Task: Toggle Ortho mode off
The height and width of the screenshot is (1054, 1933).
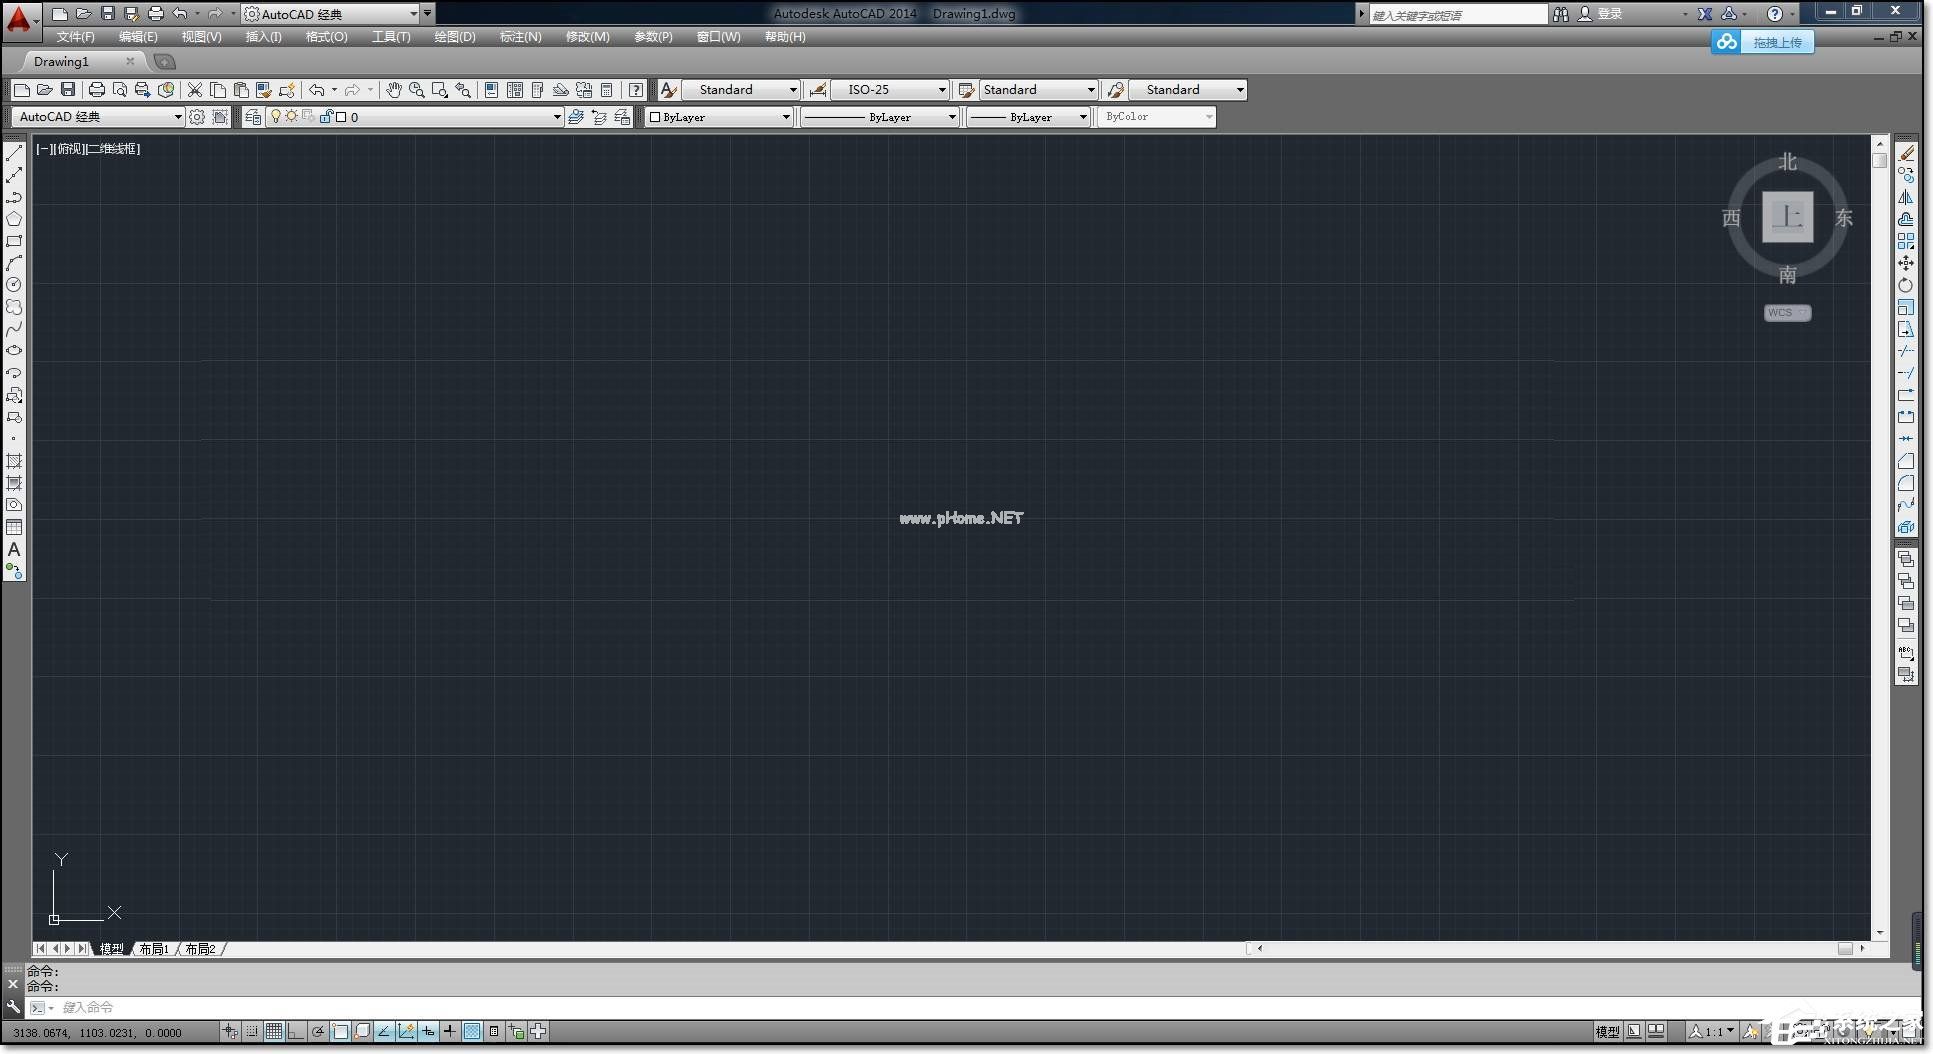Action: 296,1032
